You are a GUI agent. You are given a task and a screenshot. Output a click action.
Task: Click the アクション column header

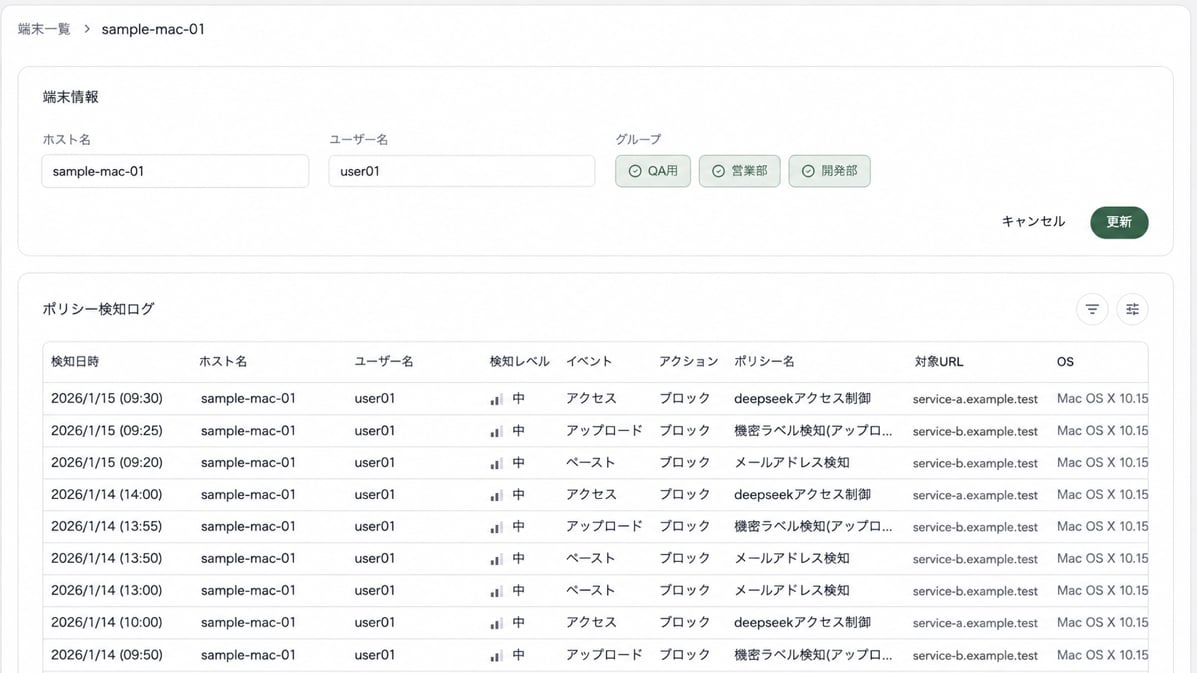coord(689,362)
